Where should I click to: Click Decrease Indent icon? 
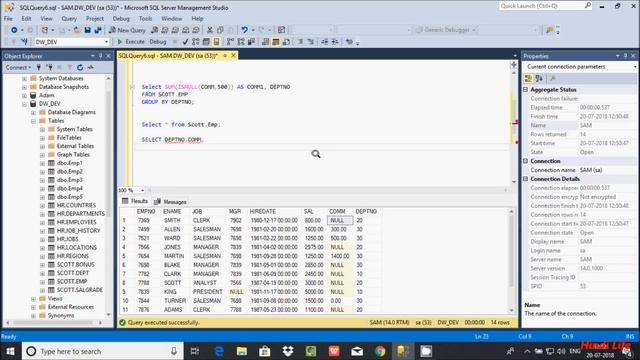click(325, 42)
